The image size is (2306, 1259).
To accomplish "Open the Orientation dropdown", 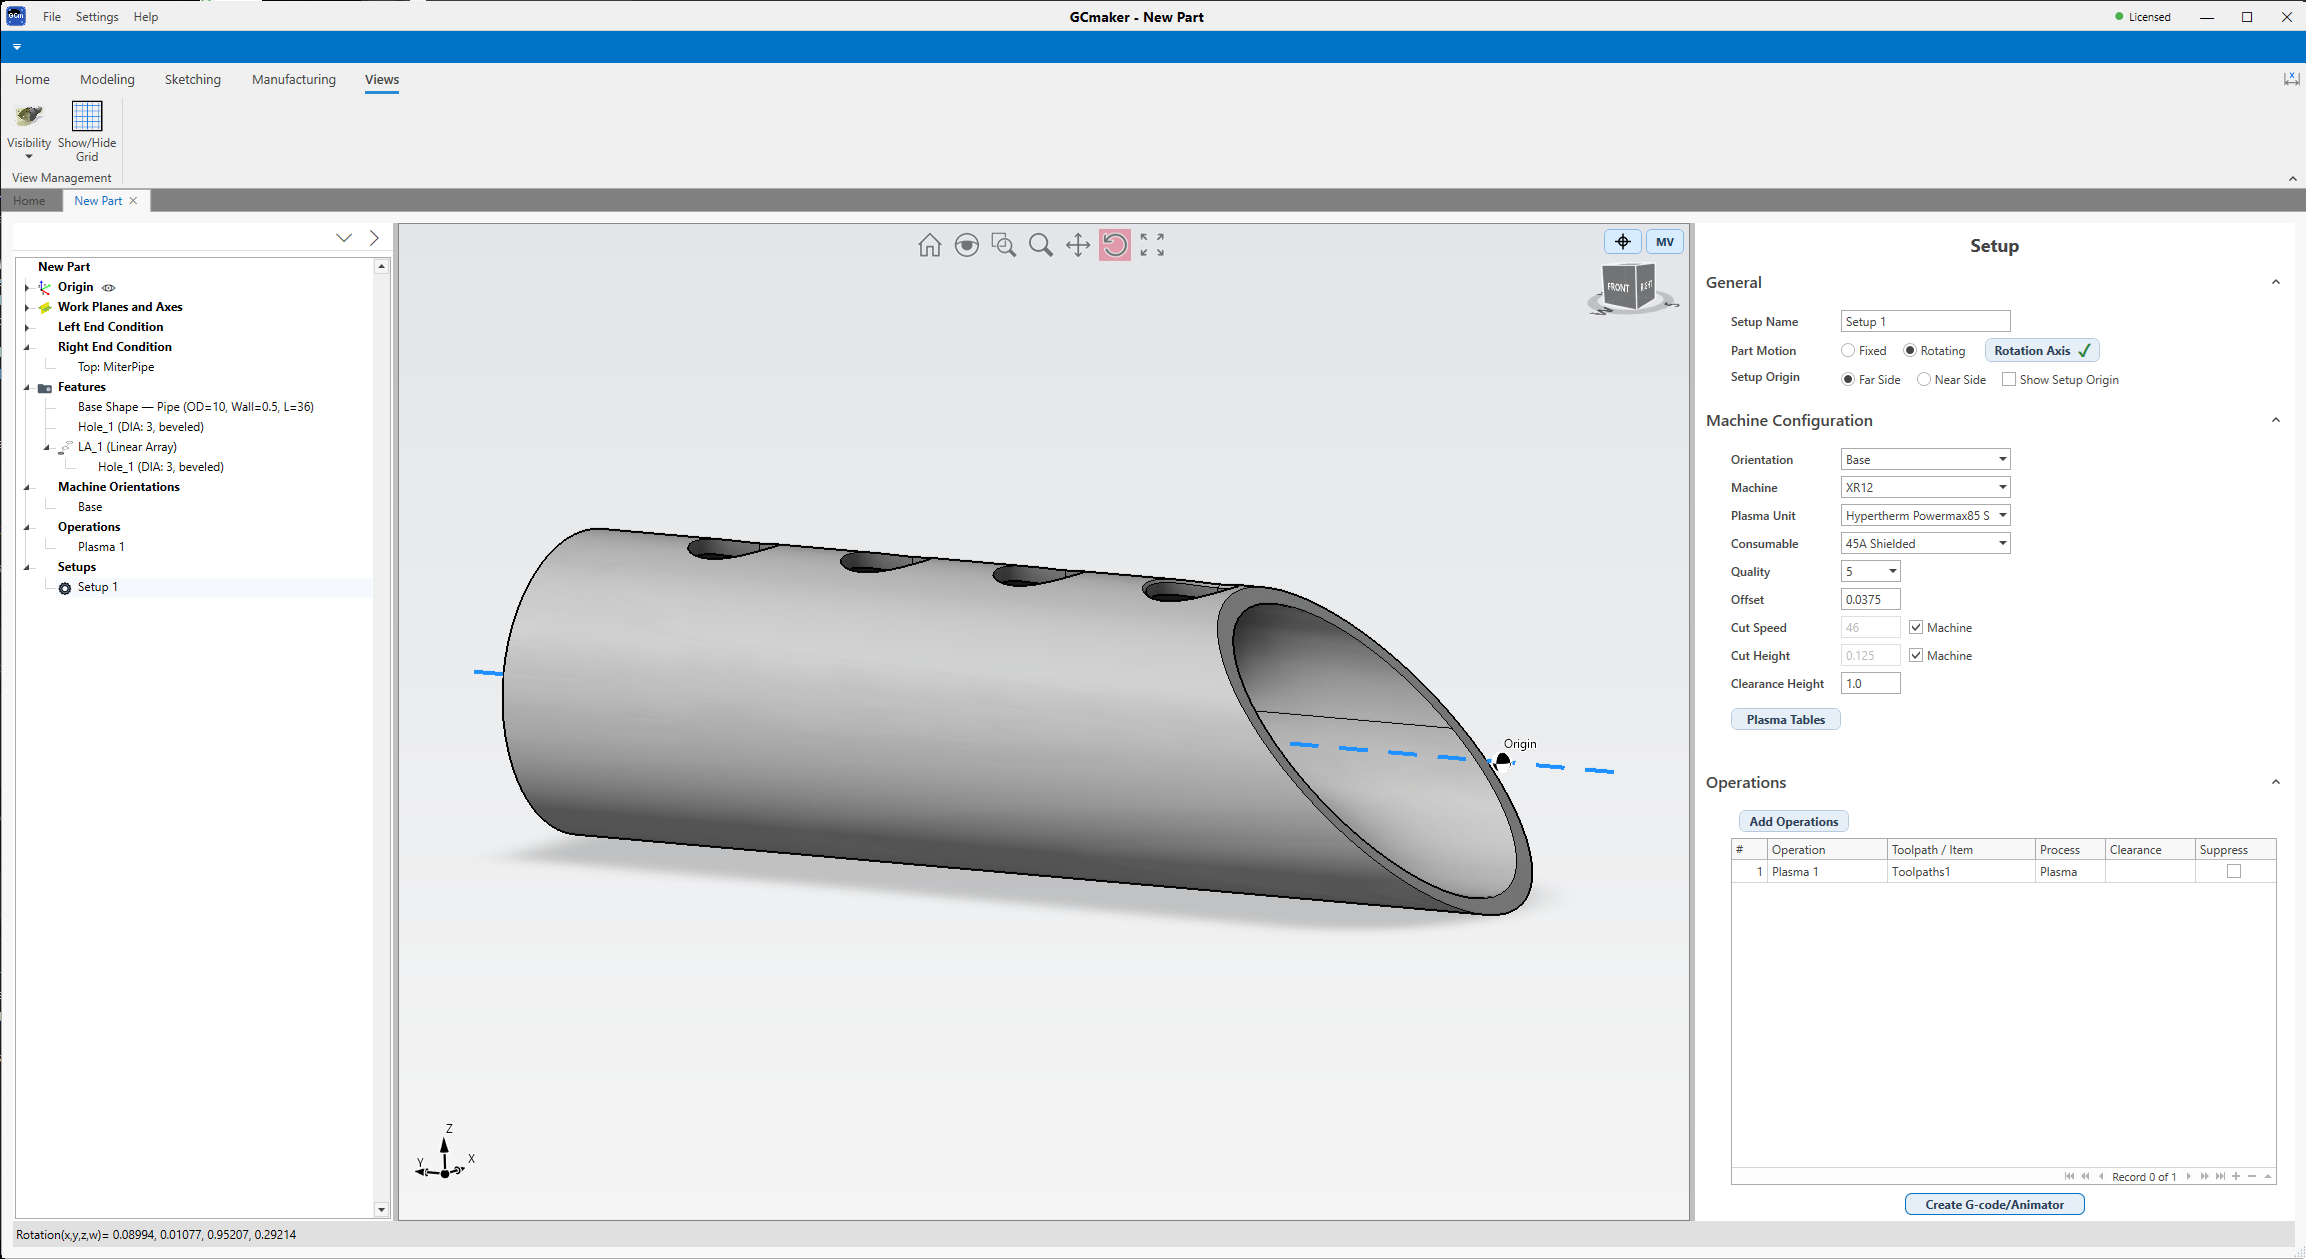I will (2002, 460).
